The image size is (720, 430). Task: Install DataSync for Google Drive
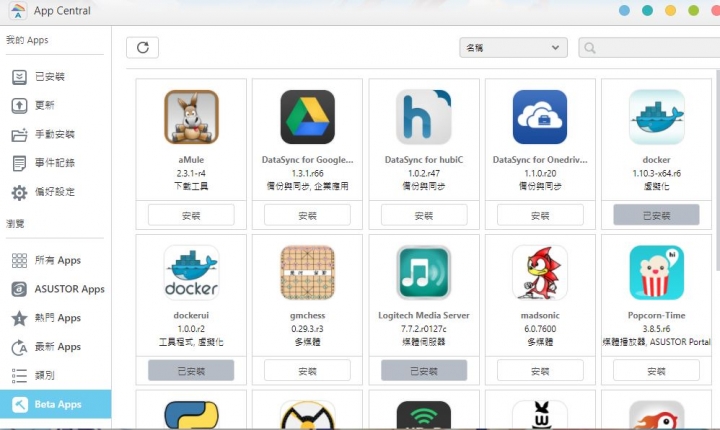307,215
